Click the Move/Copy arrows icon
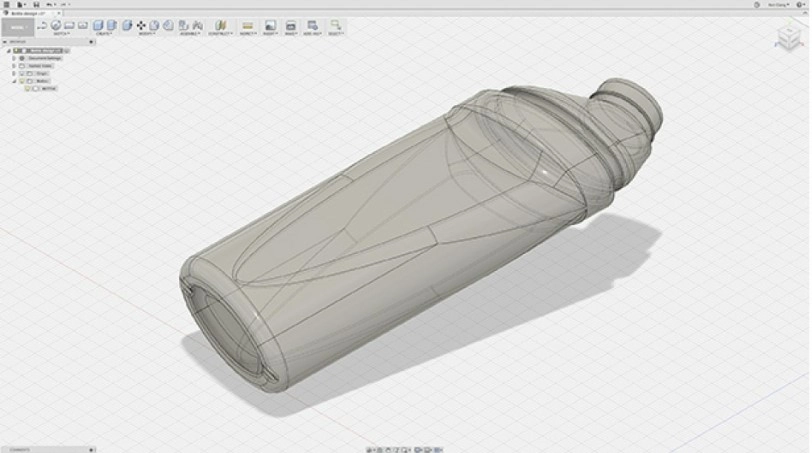This screenshot has width=812, height=453. pyautogui.click(x=141, y=25)
